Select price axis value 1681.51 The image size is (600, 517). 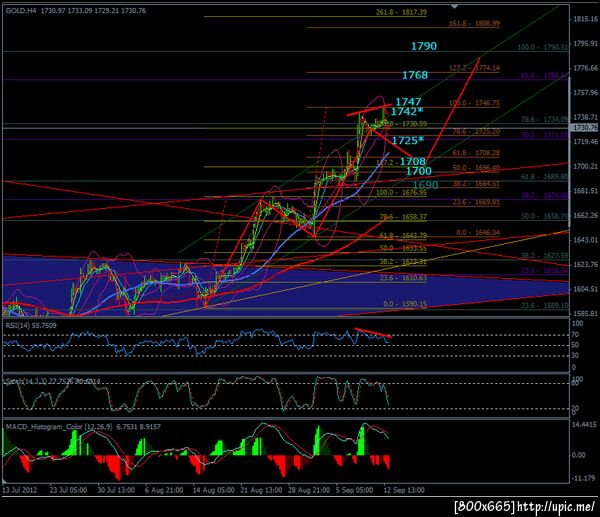(585, 191)
